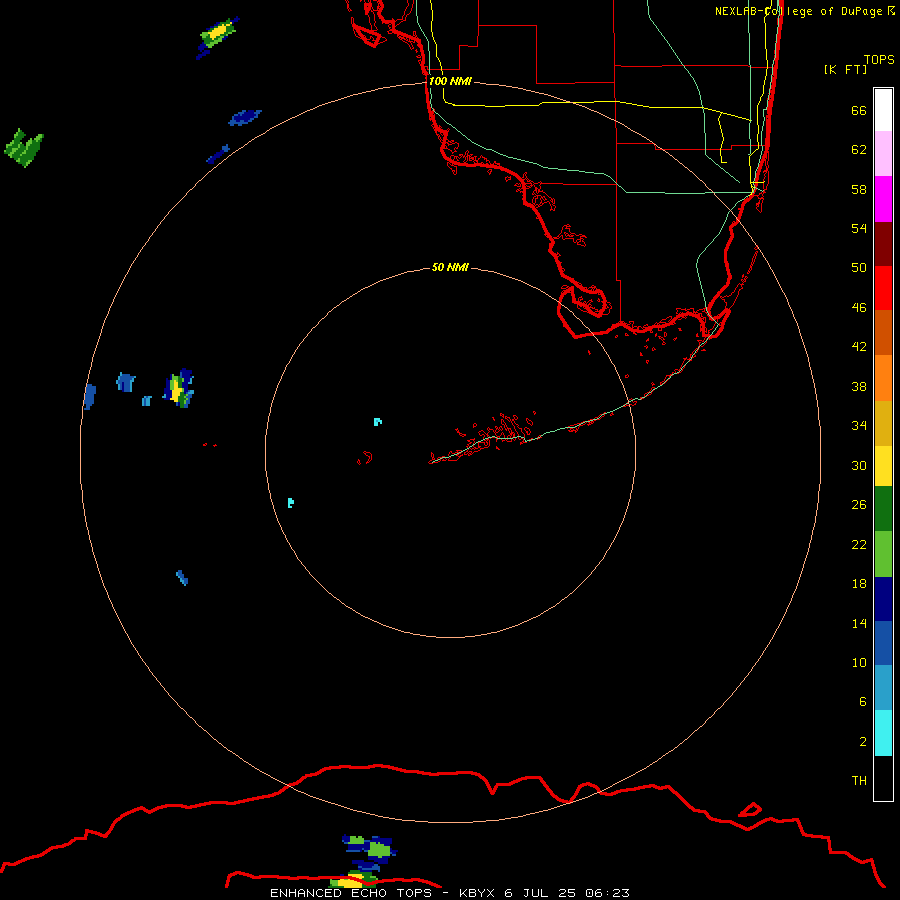This screenshot has width=900, height=900.
Task: Click the "34" legend value
Action: click(859, 426)
